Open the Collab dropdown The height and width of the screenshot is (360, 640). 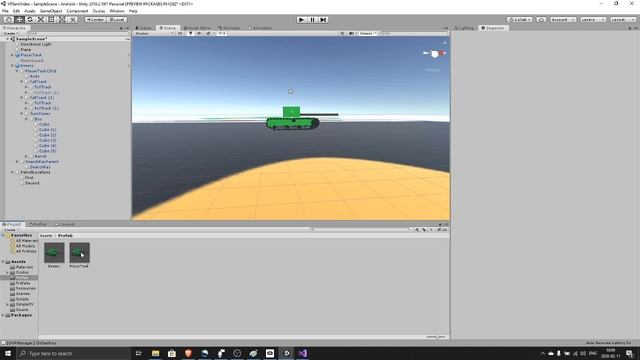[520, 20]
